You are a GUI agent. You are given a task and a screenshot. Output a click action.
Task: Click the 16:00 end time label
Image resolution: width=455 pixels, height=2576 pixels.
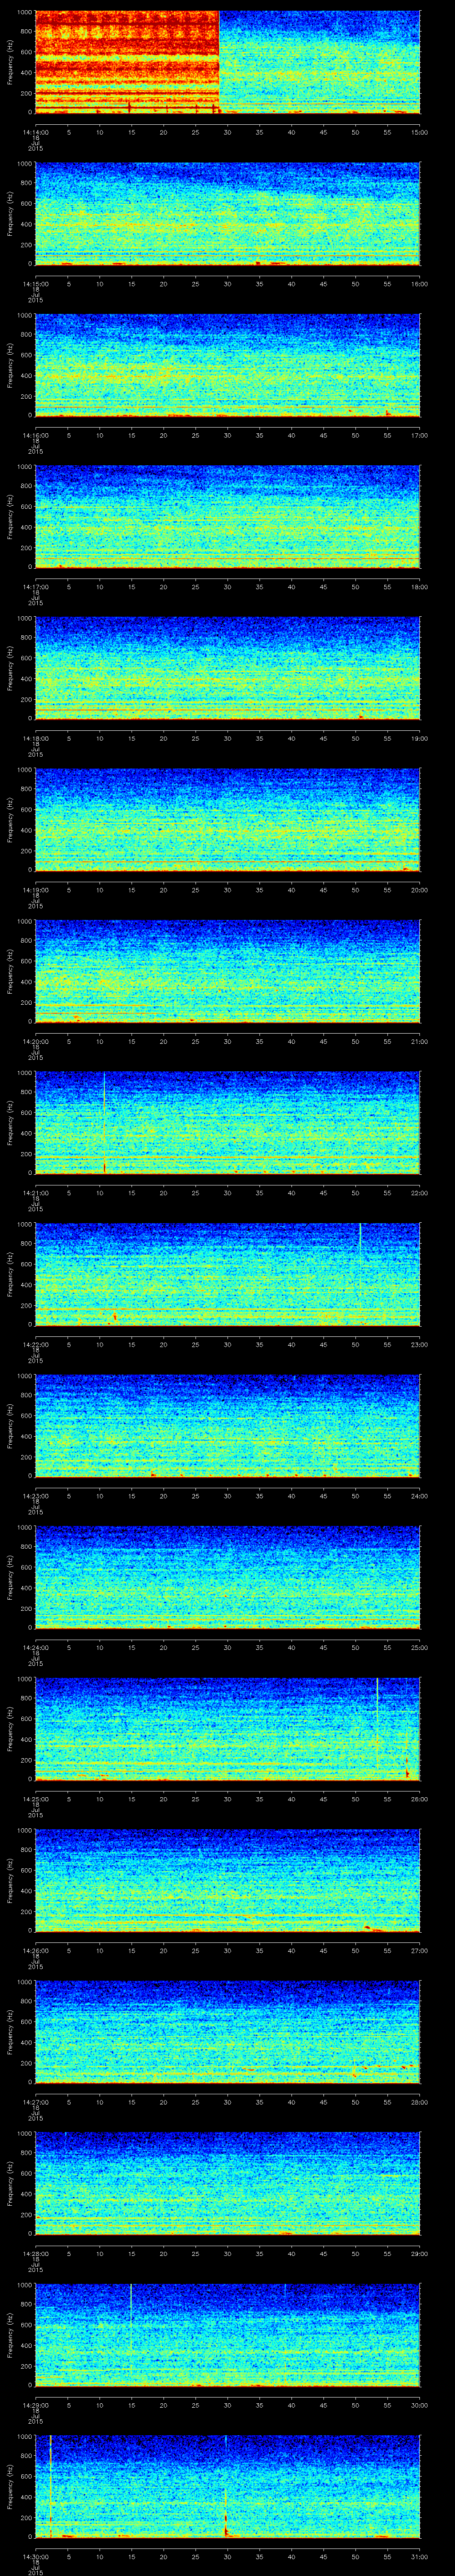[419, 284]
